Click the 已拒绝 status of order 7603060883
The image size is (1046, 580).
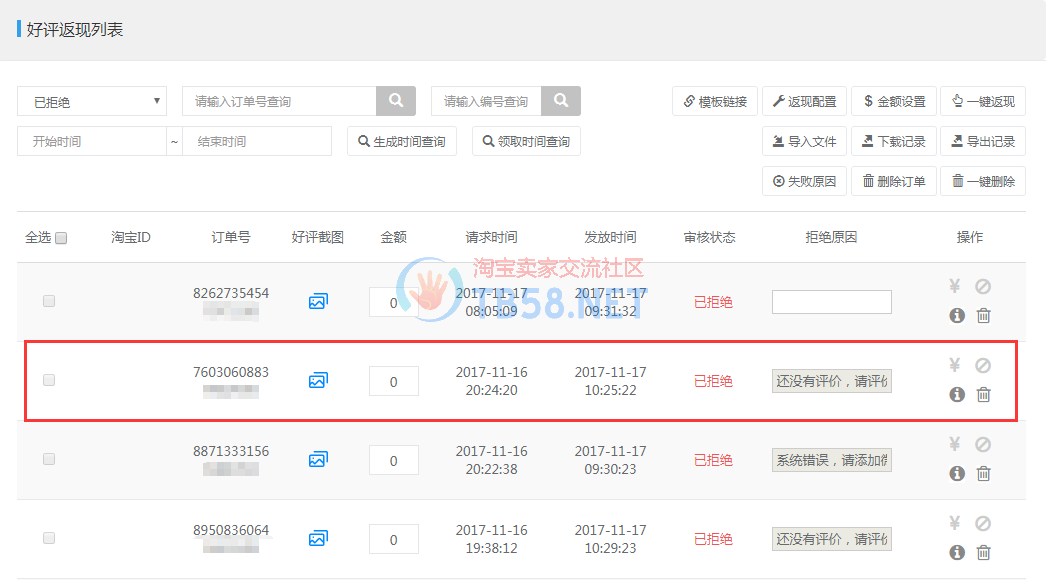point(713,381)
